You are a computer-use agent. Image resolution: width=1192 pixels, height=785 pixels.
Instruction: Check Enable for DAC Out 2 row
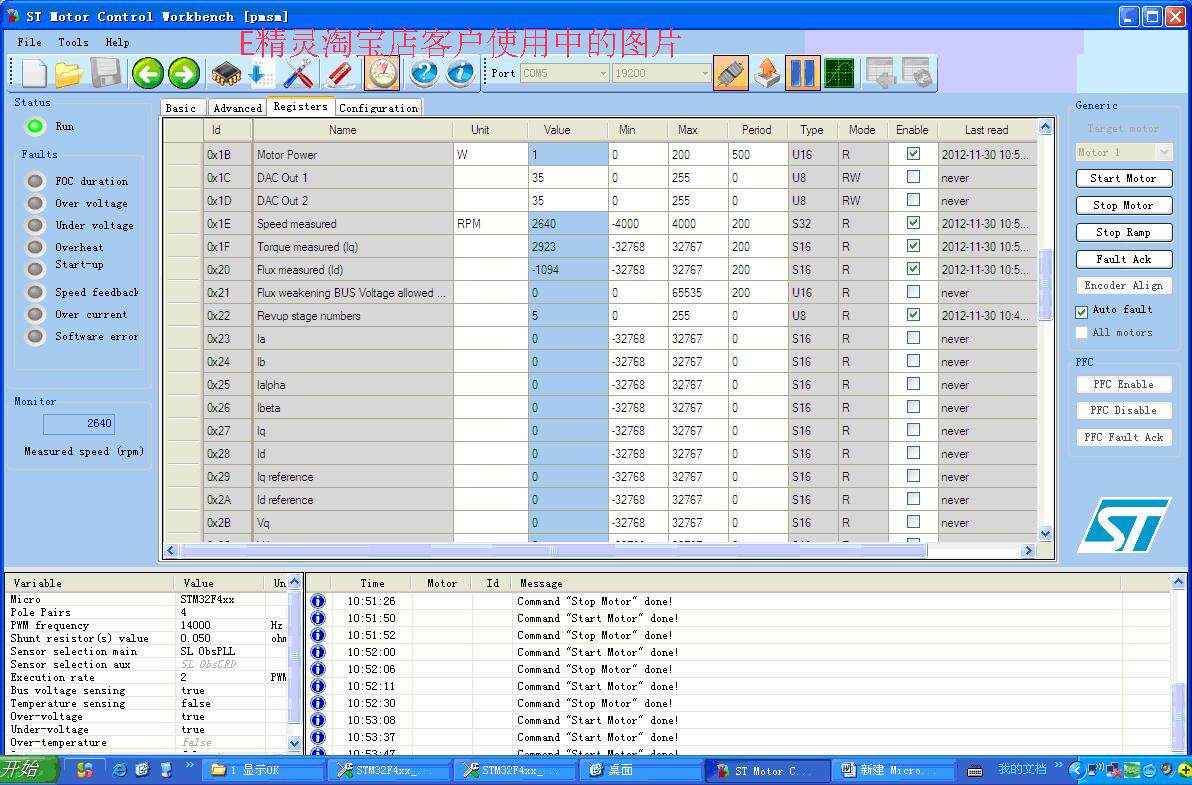coord(913,199)
